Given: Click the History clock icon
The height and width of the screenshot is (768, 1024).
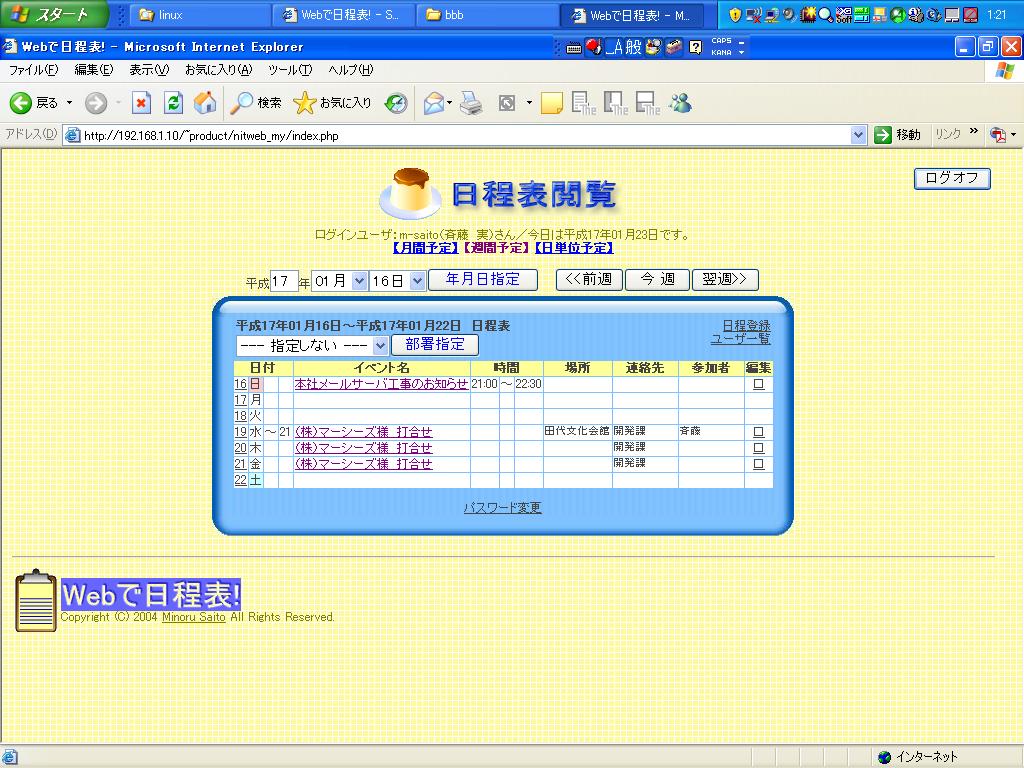Looking at the screenshot, I should coord(397,103).
